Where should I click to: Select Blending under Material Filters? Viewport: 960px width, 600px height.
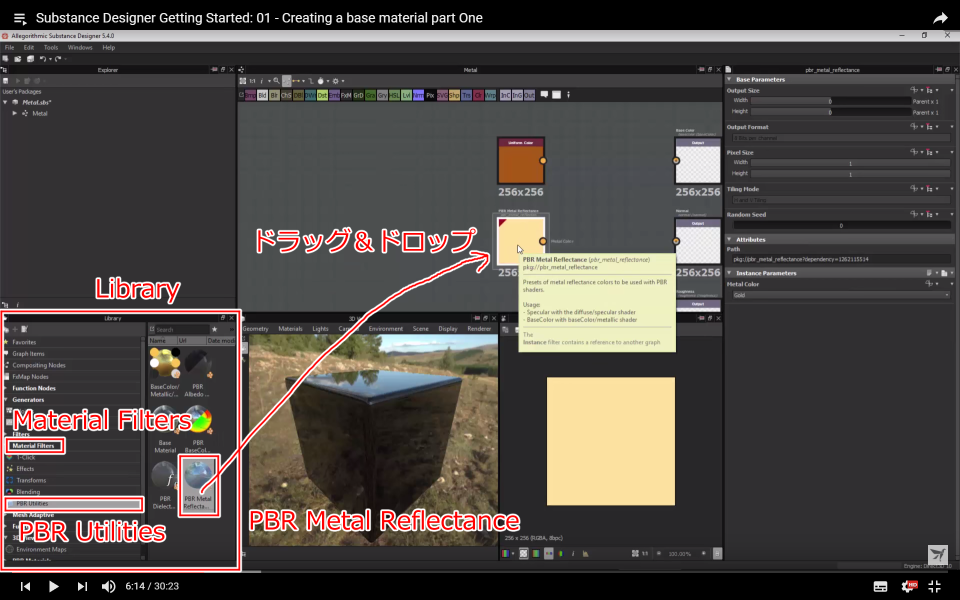28,492
